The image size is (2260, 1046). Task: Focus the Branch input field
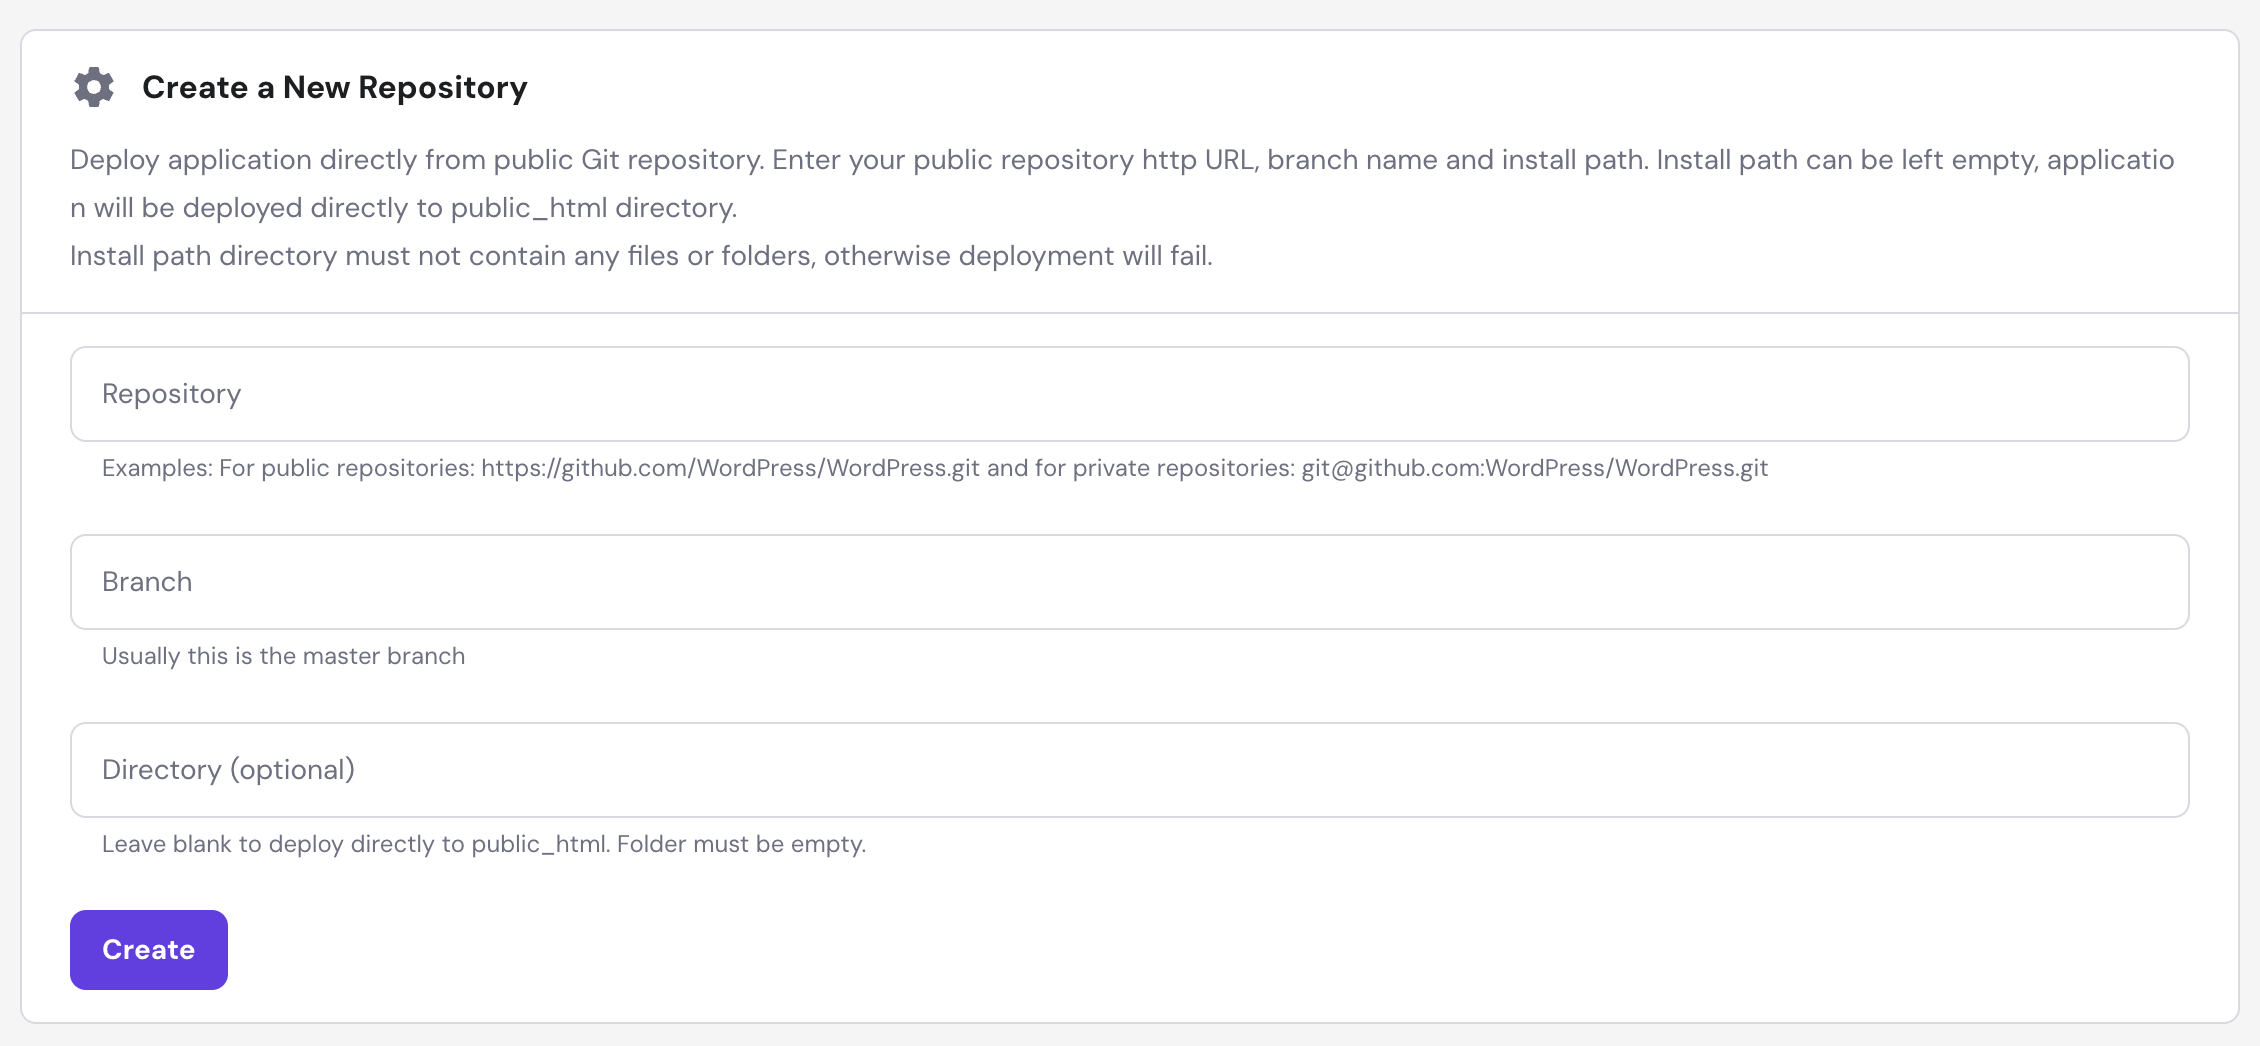click(1128, 582)
